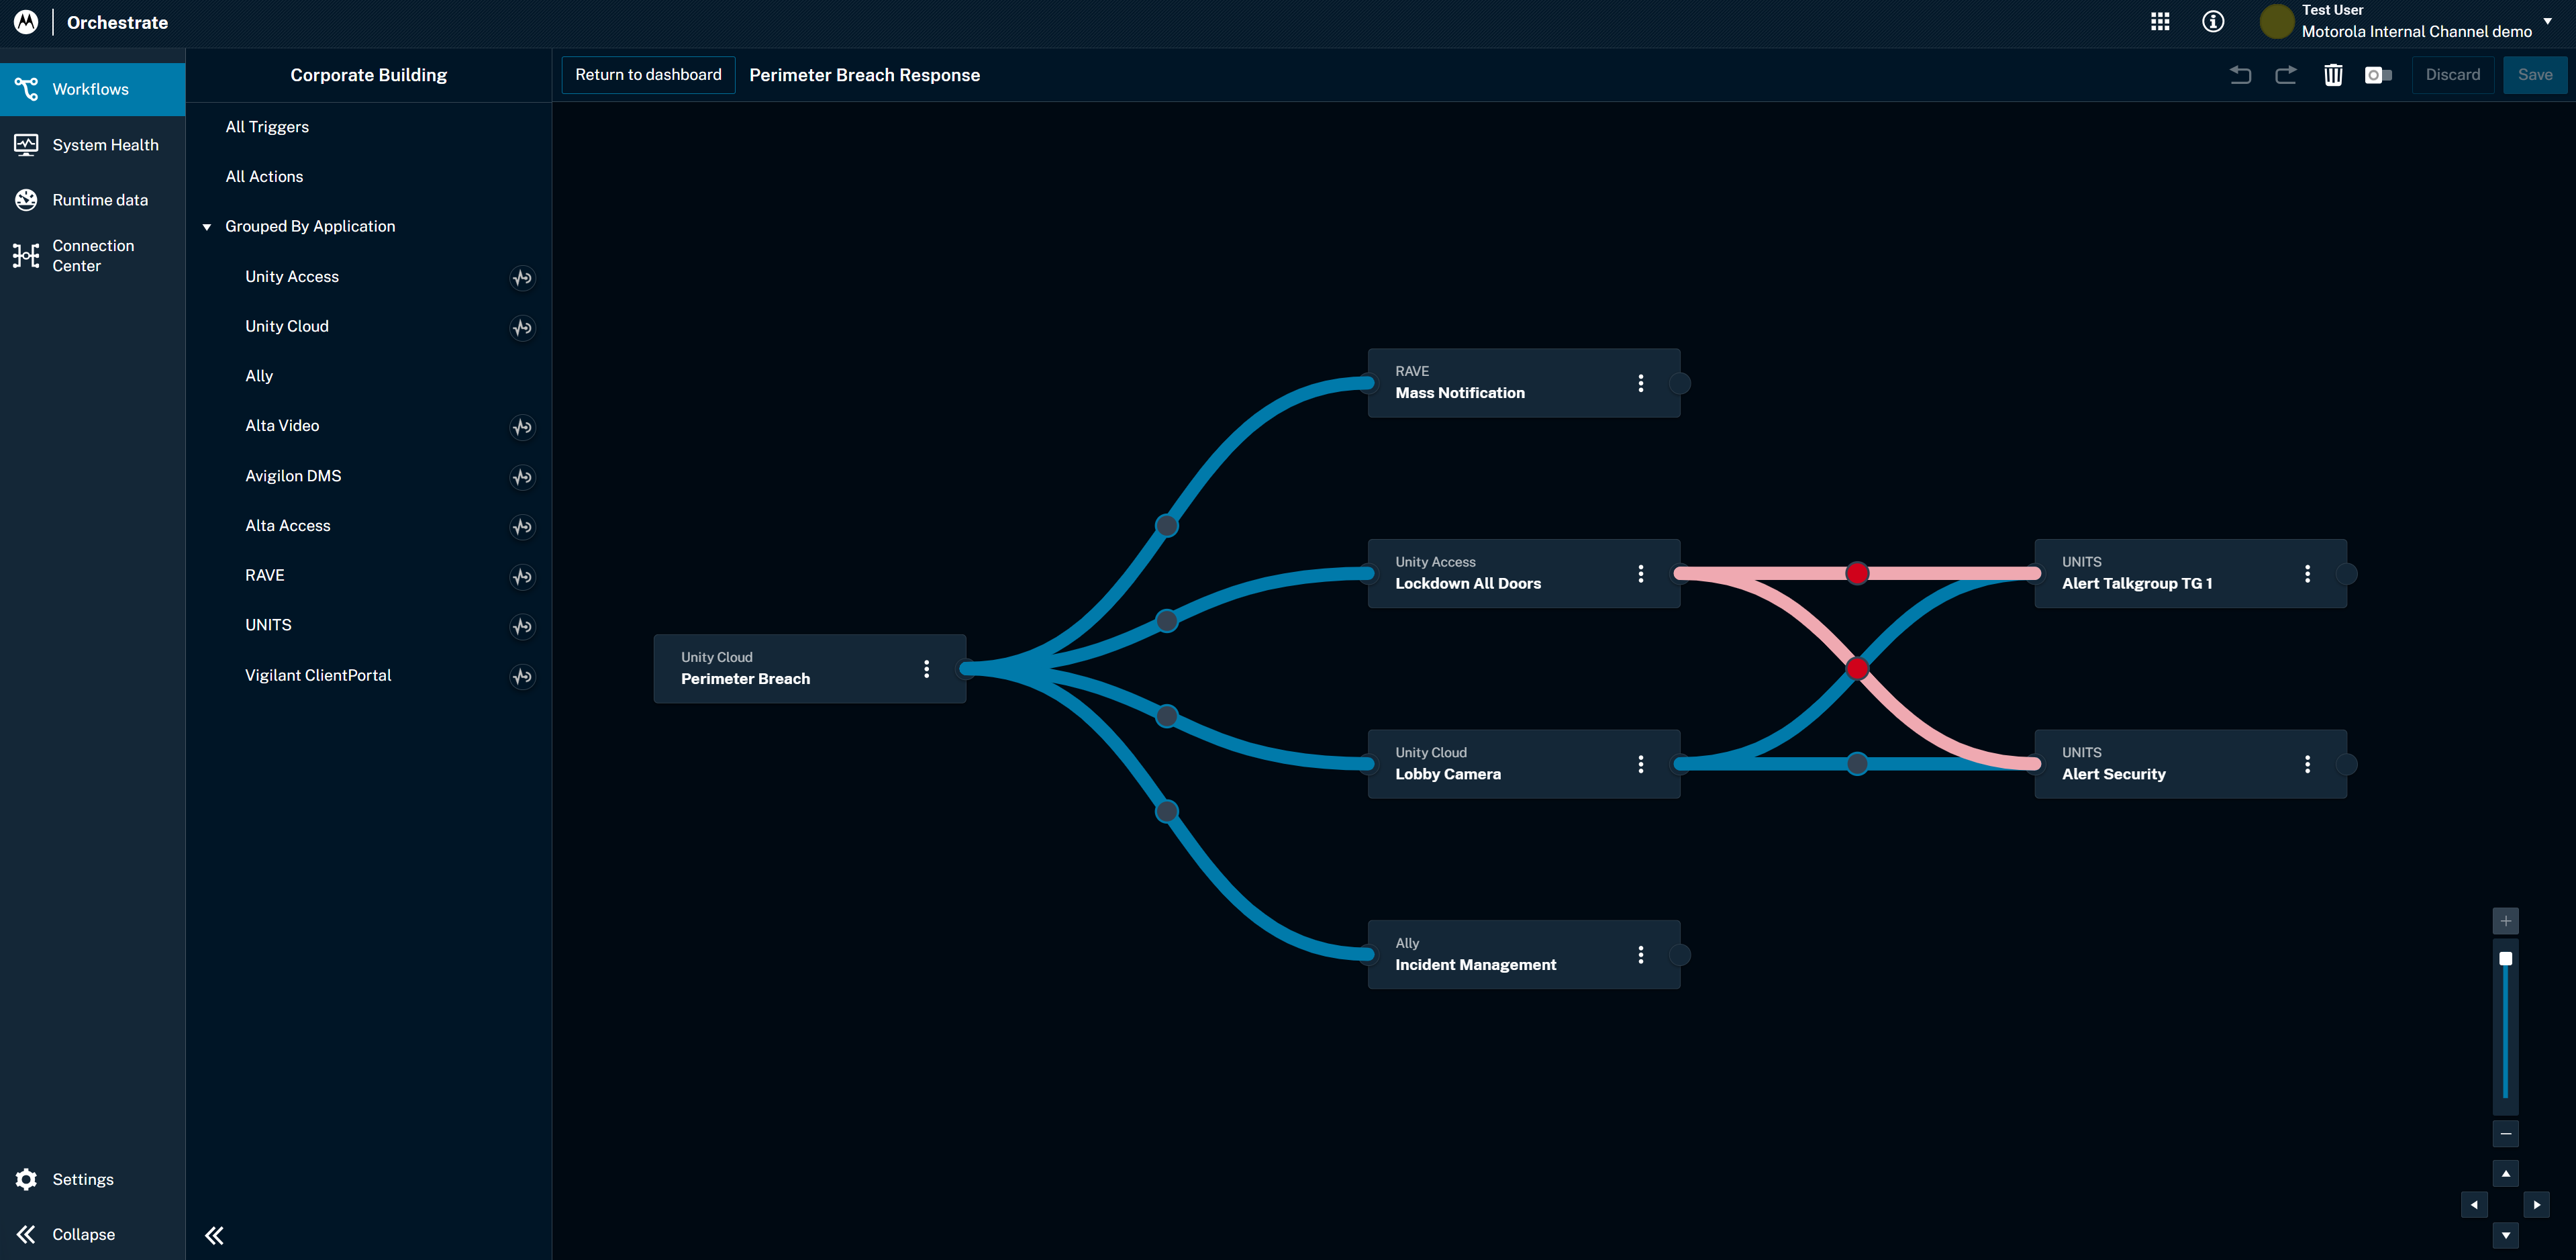Open UNITS health status icon
This screenshot has width=2576, height=1260.
pos(522,627)
